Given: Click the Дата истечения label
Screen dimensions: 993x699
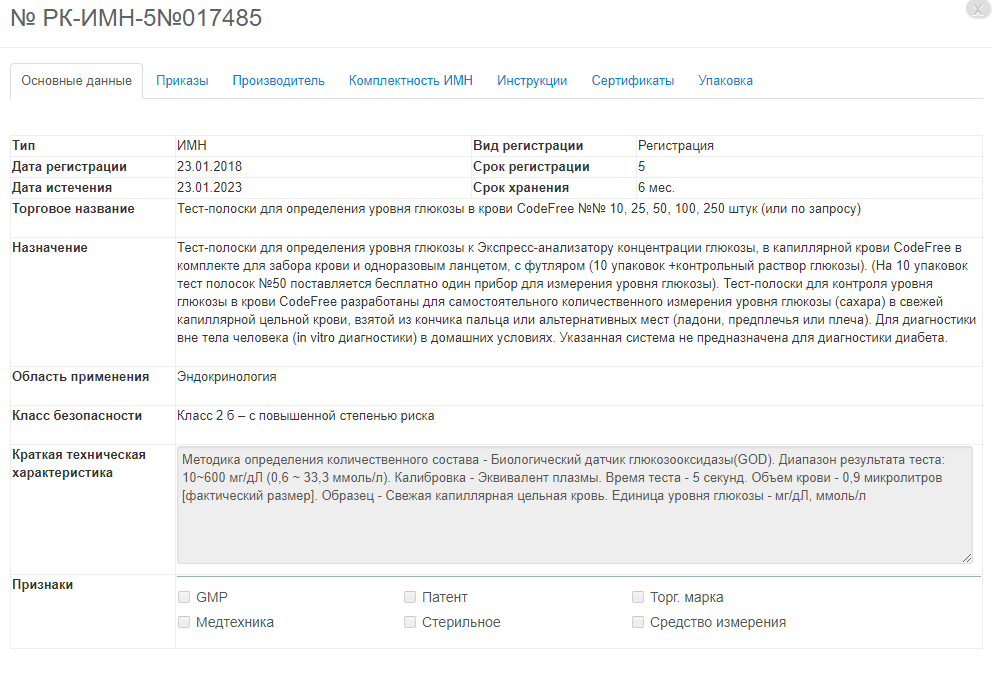Looking at the screenshot, I should [62, 187].
